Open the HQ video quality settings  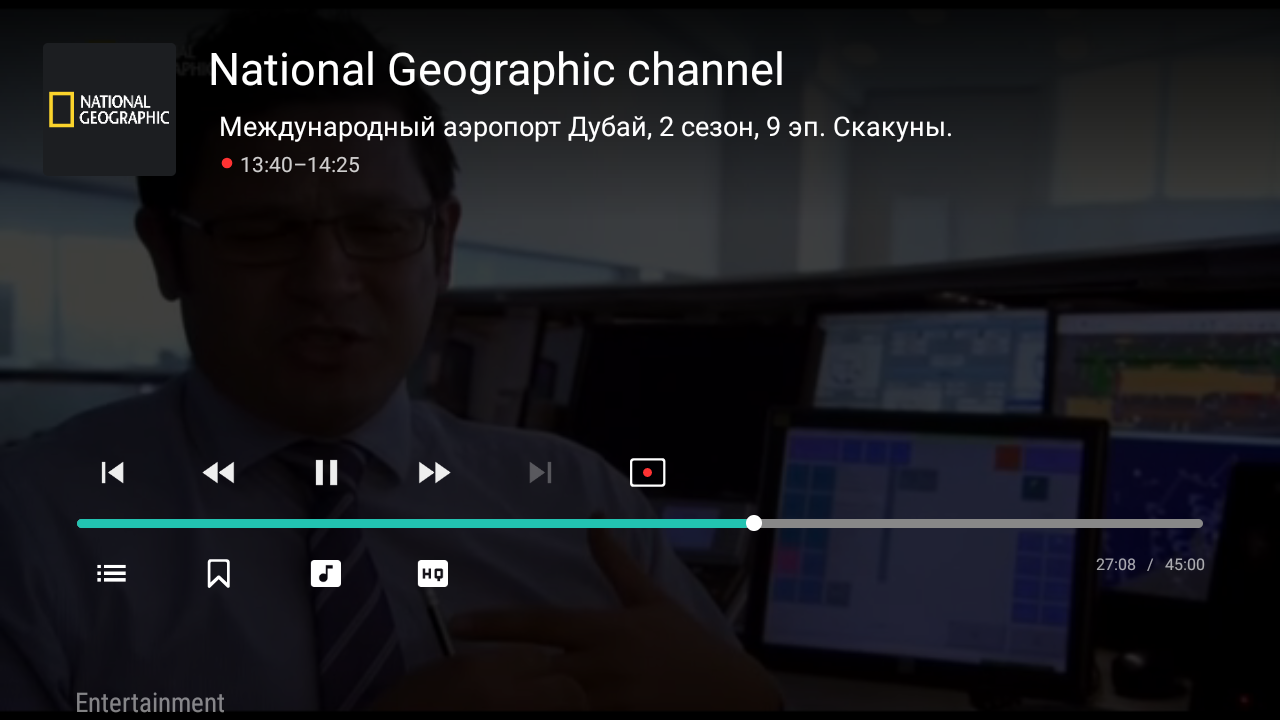[x=433, y=573]
